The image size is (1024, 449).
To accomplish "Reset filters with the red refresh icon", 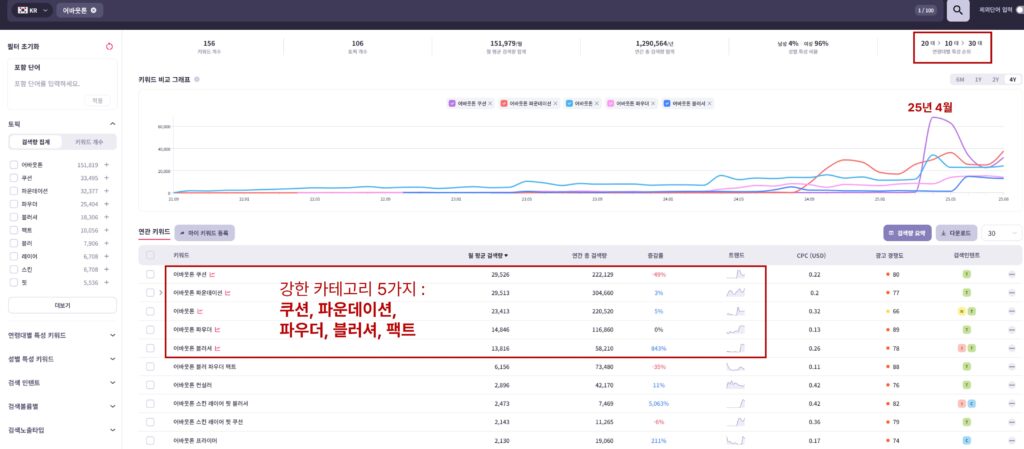I will click(x=109, y=46).
